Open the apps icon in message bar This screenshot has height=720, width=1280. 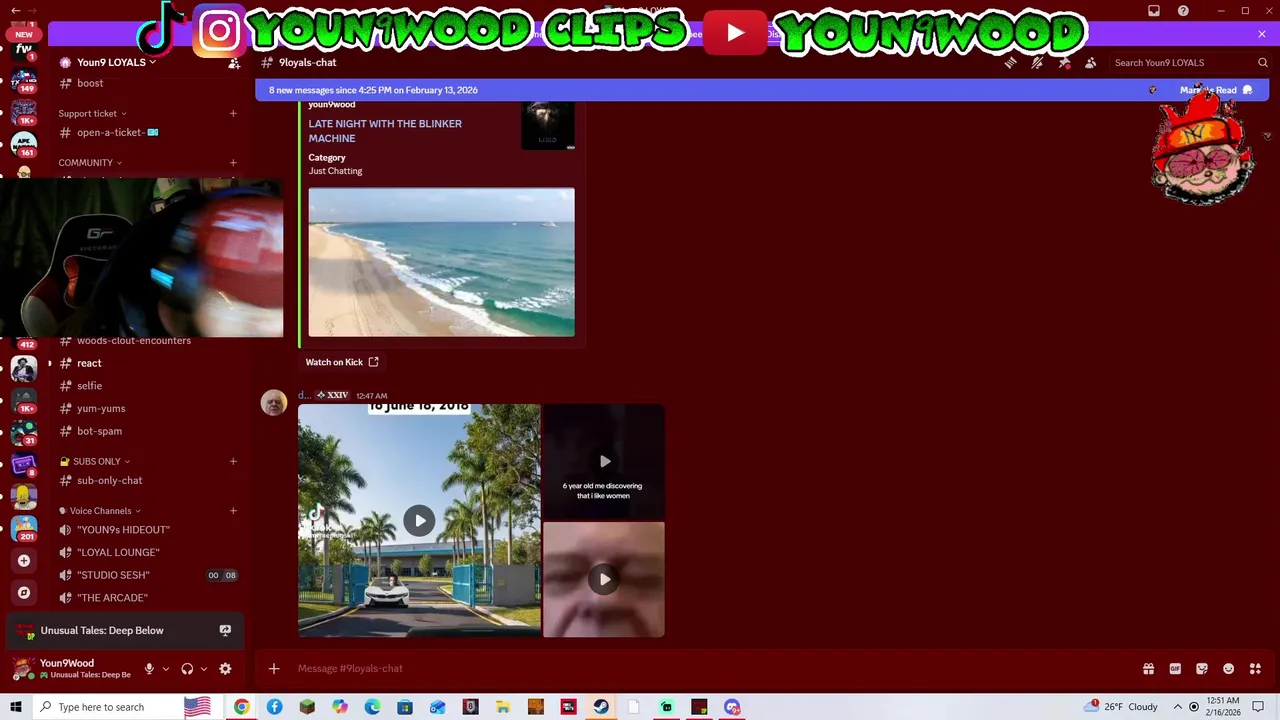[1255, 669]
